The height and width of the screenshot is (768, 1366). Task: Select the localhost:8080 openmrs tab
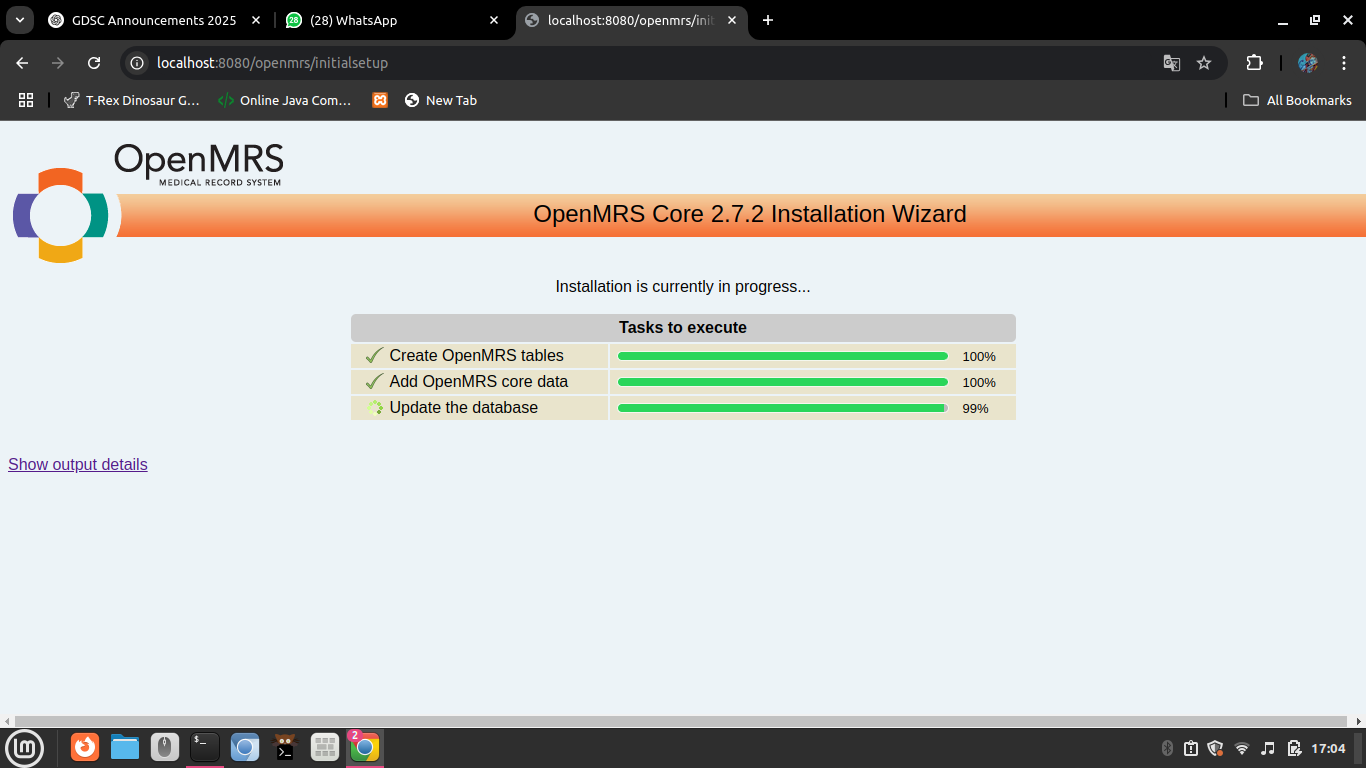pos(632,20)
